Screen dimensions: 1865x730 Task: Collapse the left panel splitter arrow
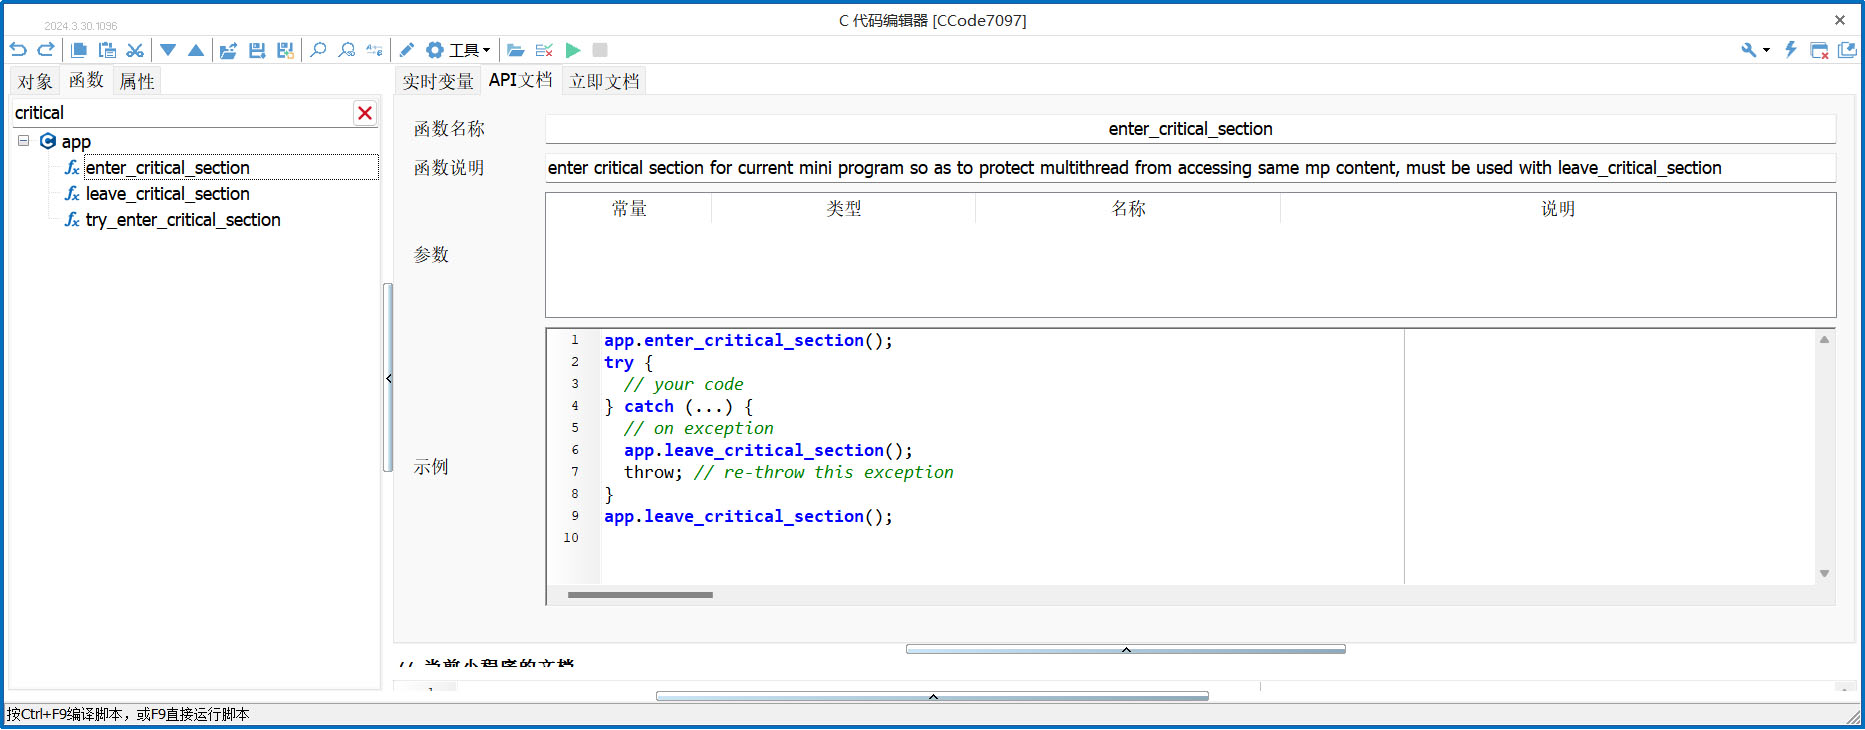tap(388, 378)
